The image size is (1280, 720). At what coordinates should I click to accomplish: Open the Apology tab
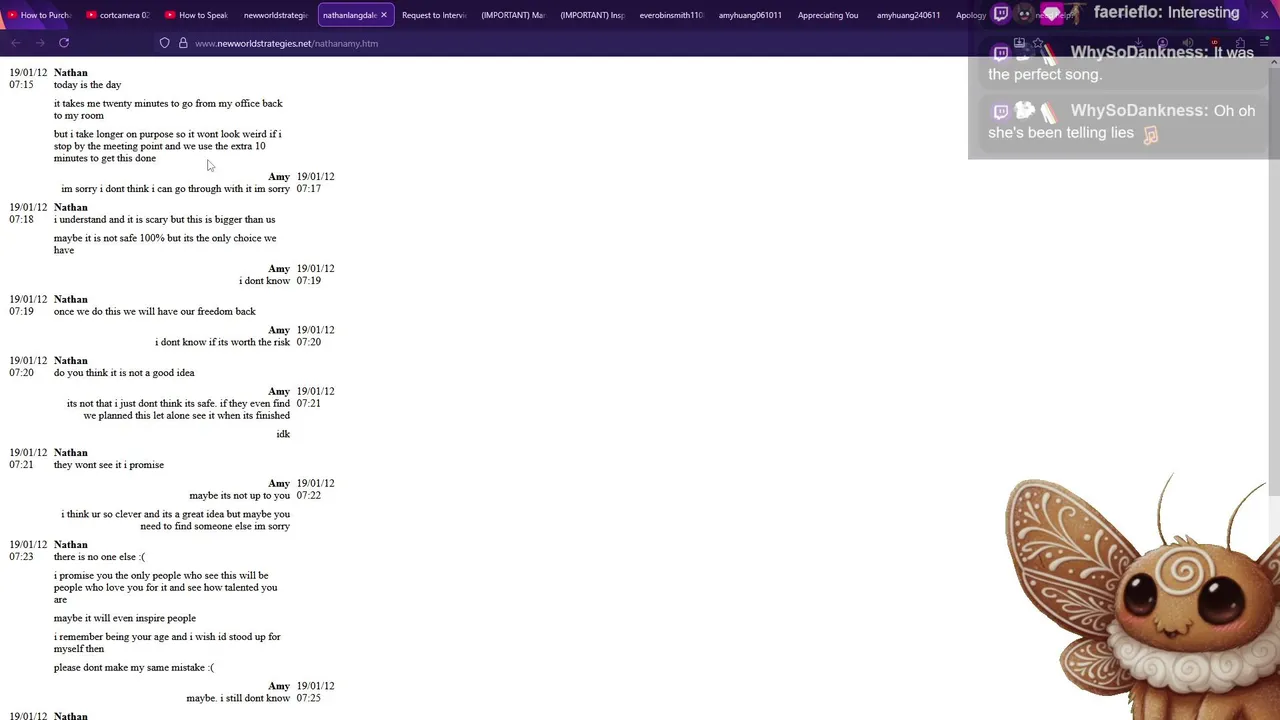pyautogui.click(x=970, y=15)
